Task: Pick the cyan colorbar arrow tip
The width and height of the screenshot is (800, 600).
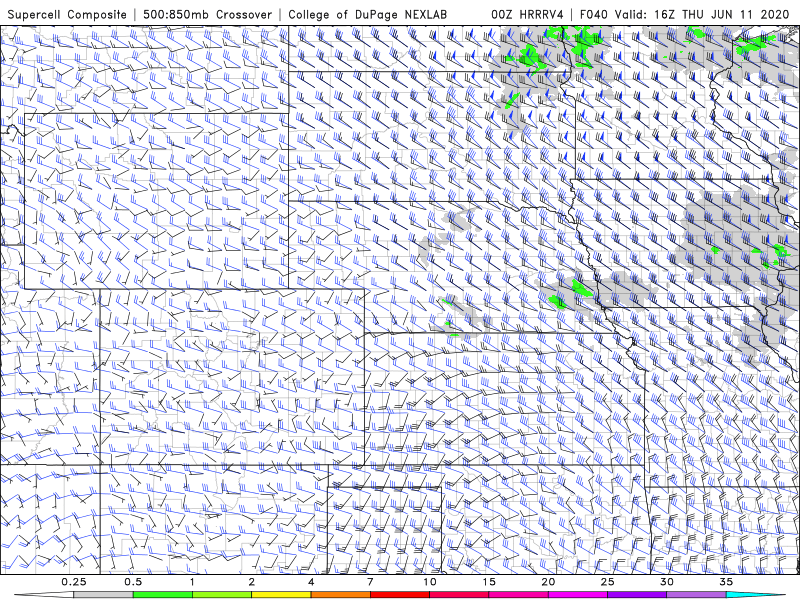Action: click(756, 595)
